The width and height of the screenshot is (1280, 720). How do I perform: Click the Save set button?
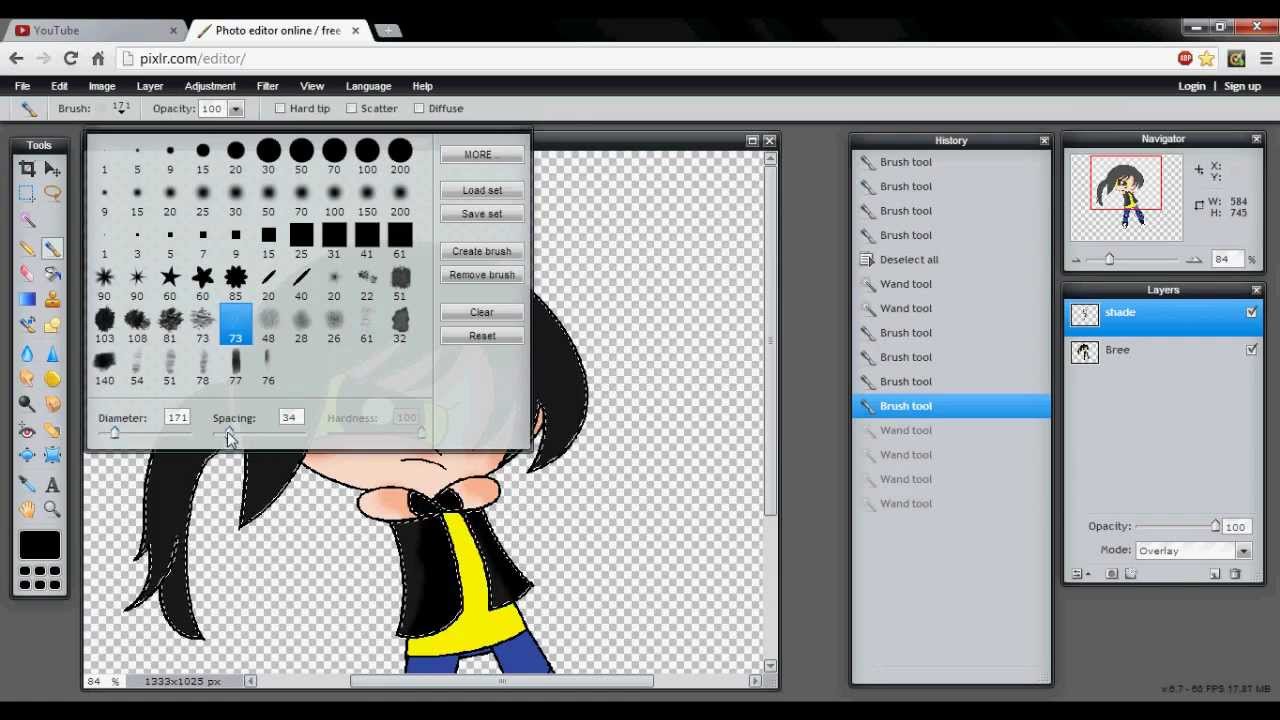tap(482, 214)
